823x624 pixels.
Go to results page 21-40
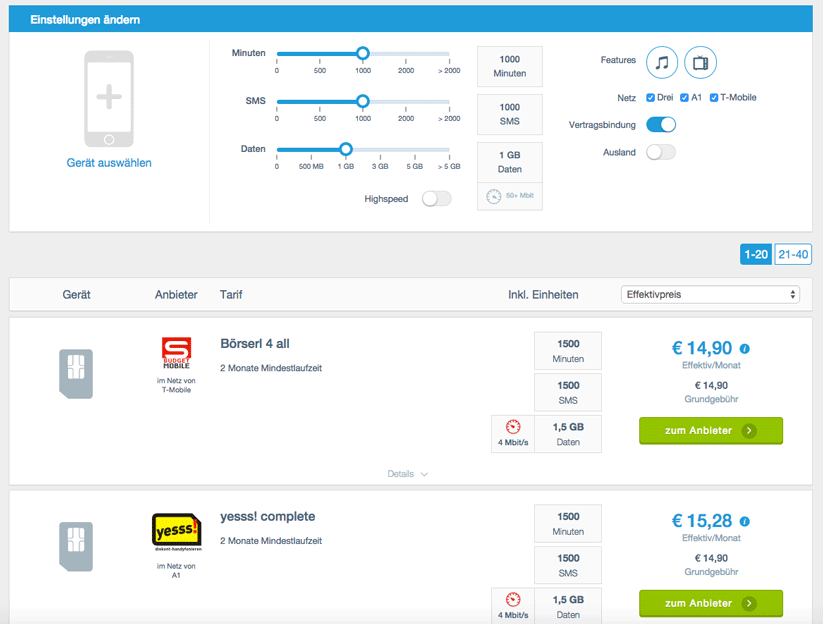(x=793, y=255)
